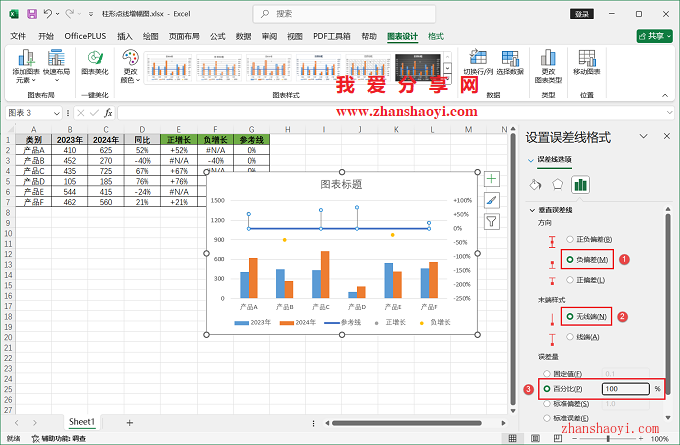Switch to the Format ribbon tab
The width and height of the screenshot is (680, 445).
coord(436,36)
